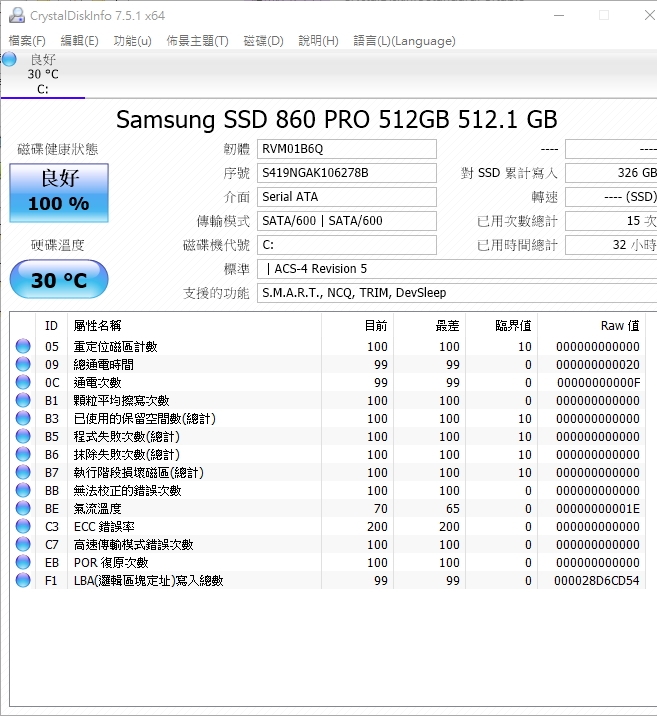Open the 語言(L)(Language) menu
Image resolution: width=657 pixels, height=716 pixels.
[405, 41]
